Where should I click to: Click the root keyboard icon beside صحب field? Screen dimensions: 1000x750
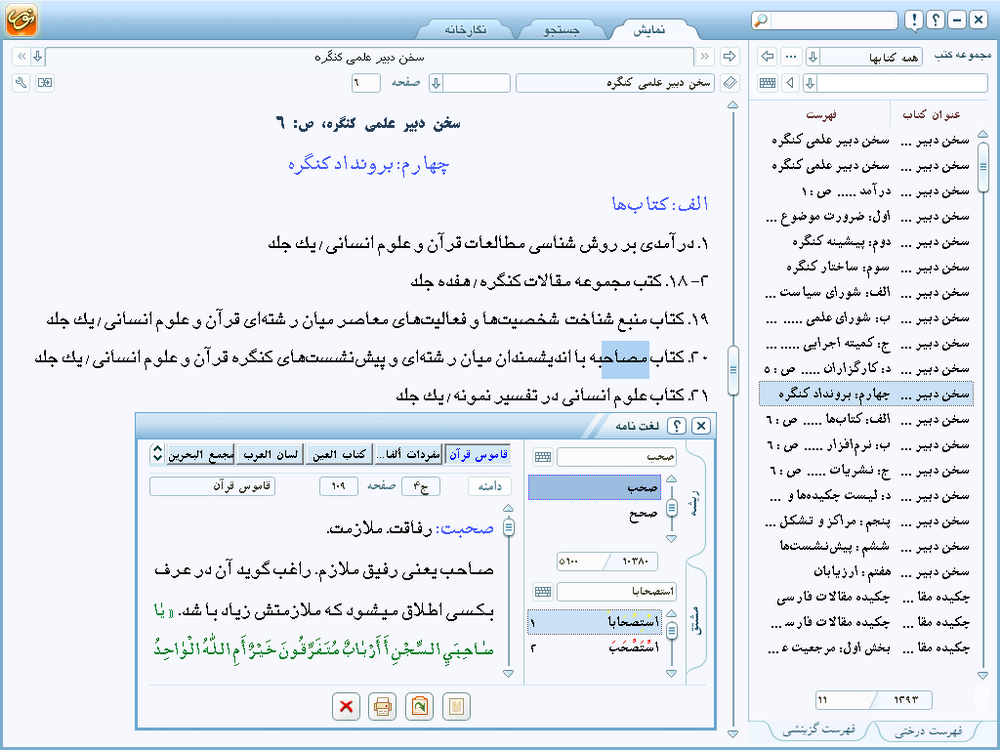pos(543,457)
